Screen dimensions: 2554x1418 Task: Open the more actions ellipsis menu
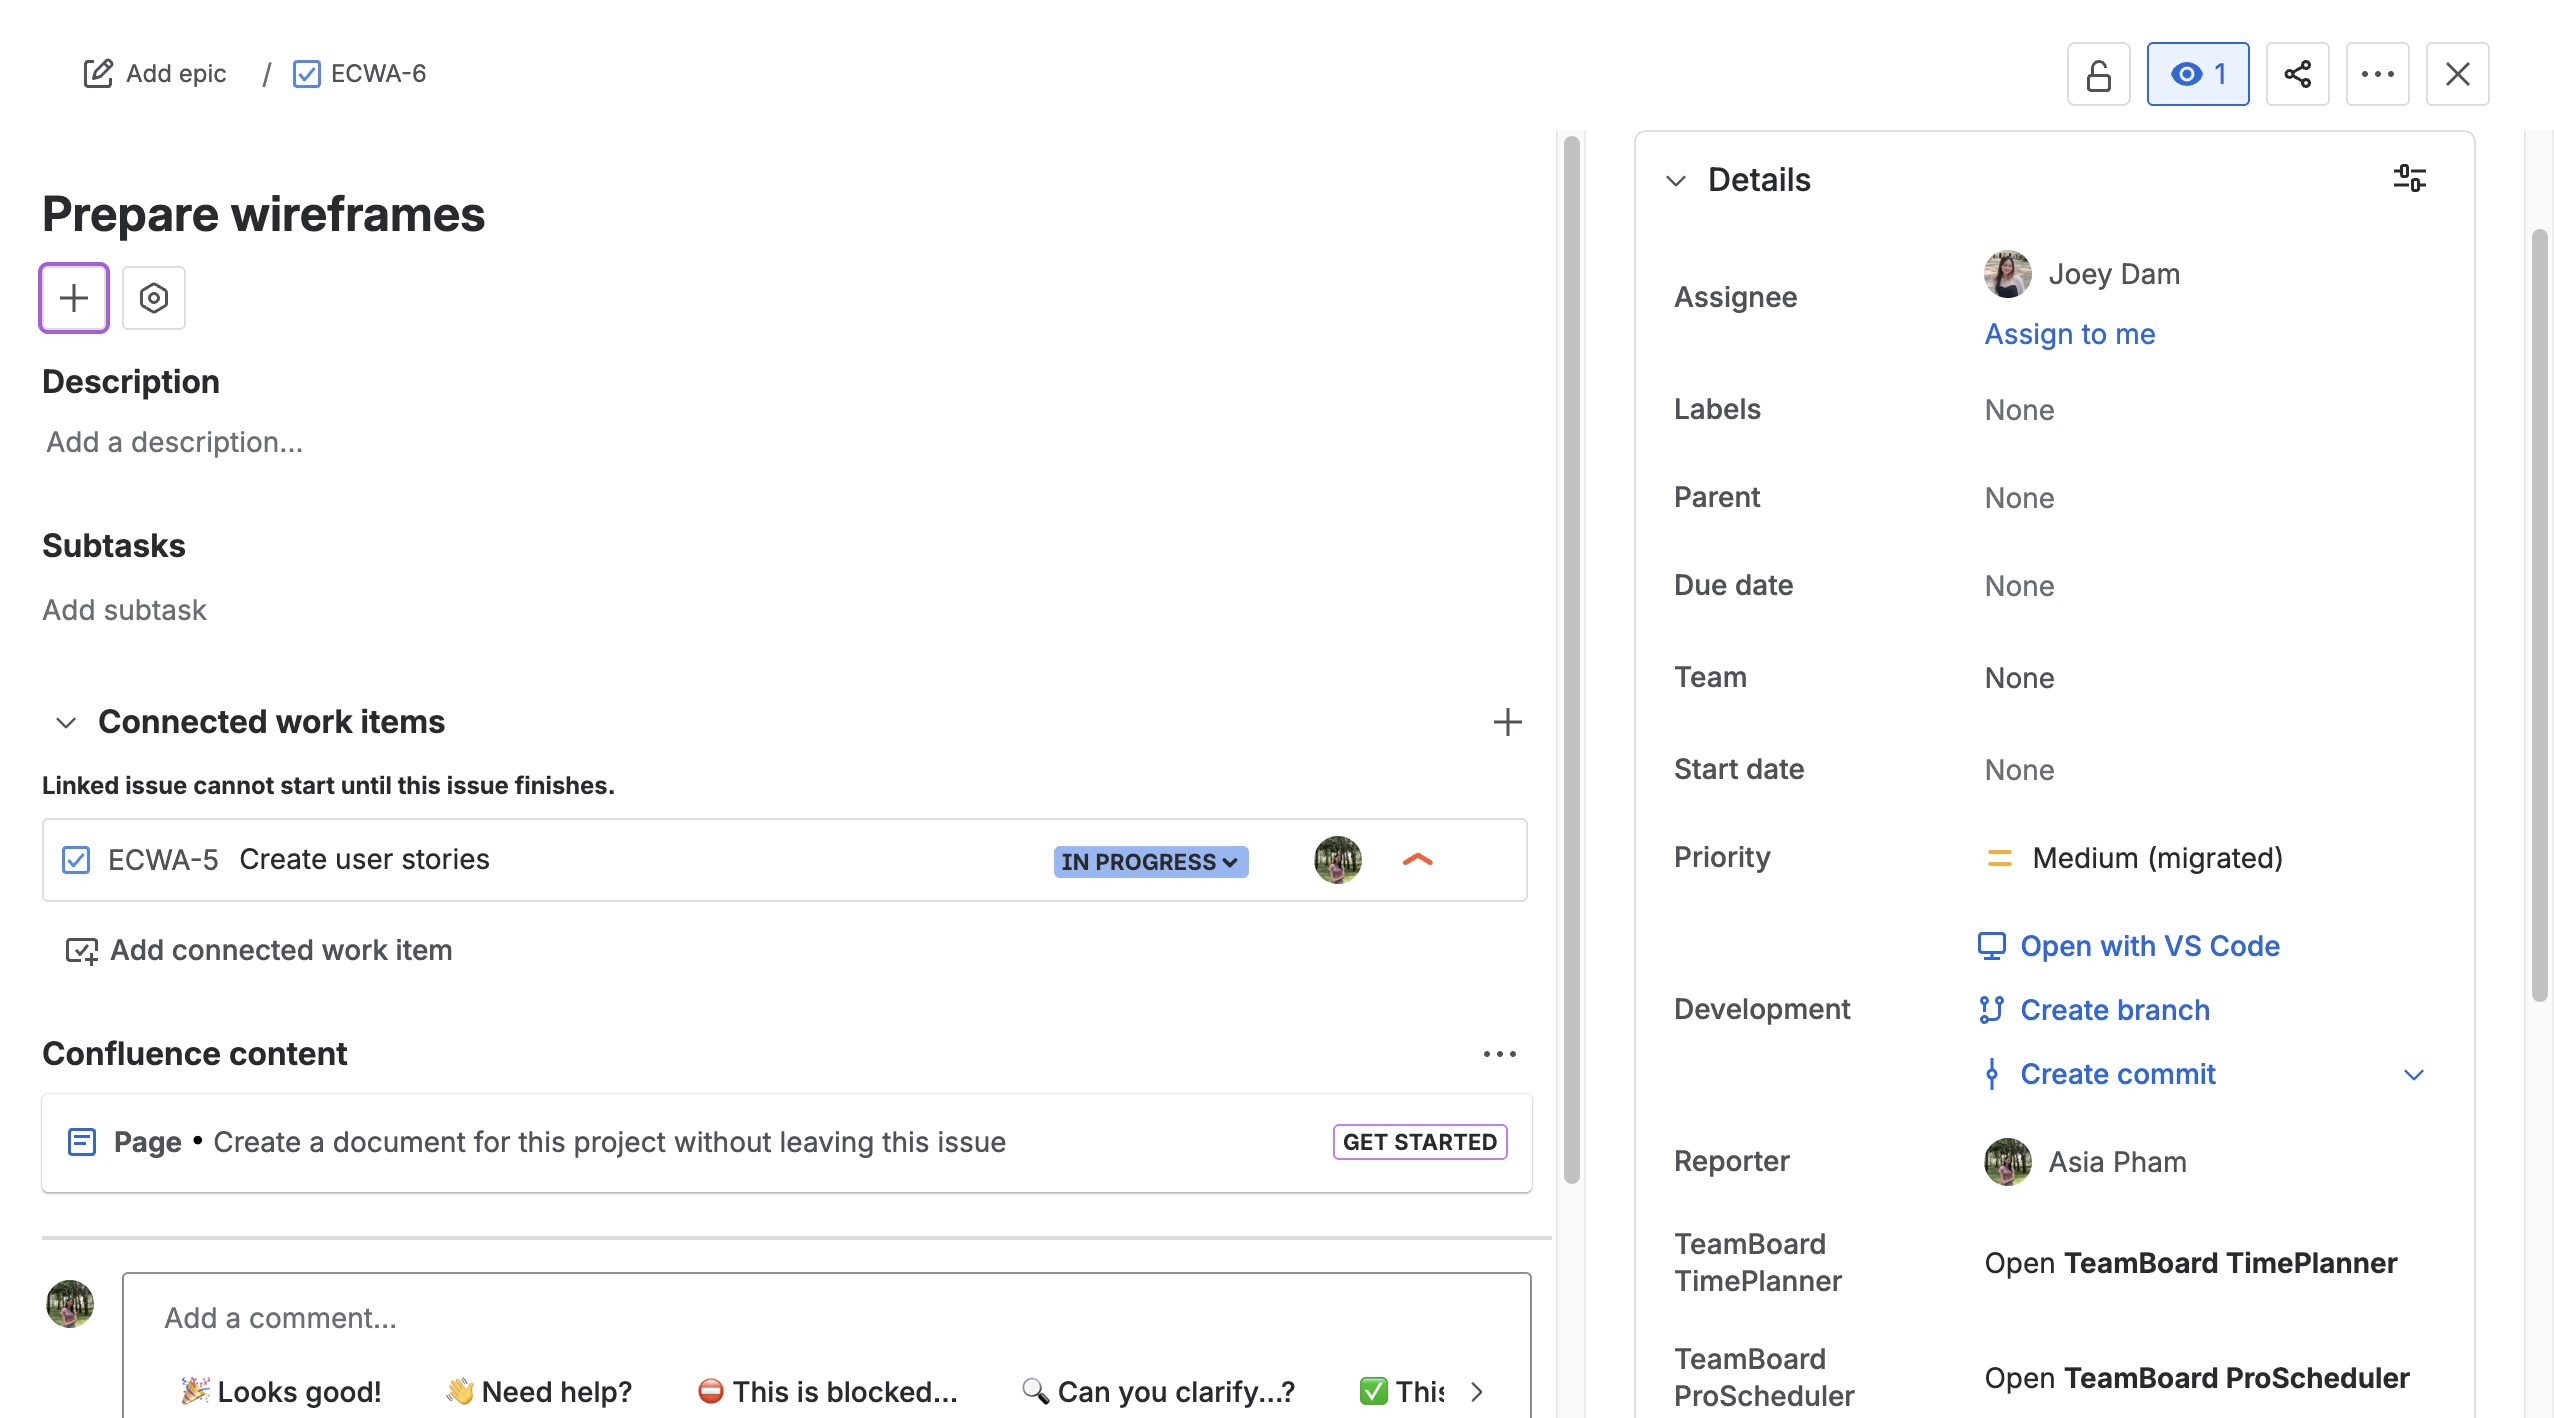click(2377, 74)
